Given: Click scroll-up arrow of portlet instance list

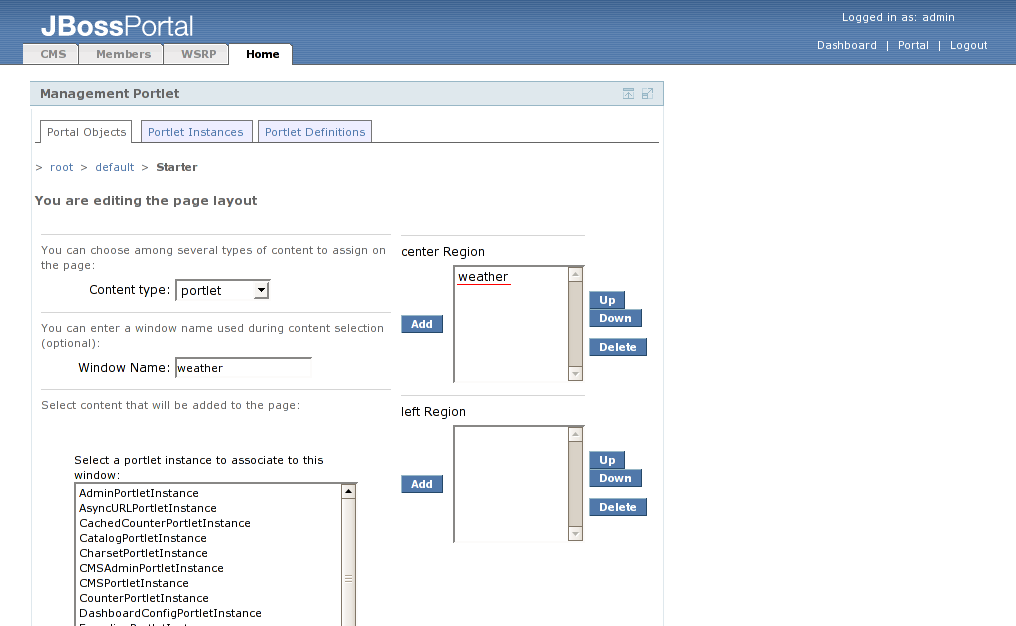Looking at the screenshot, I should (348, 491).
